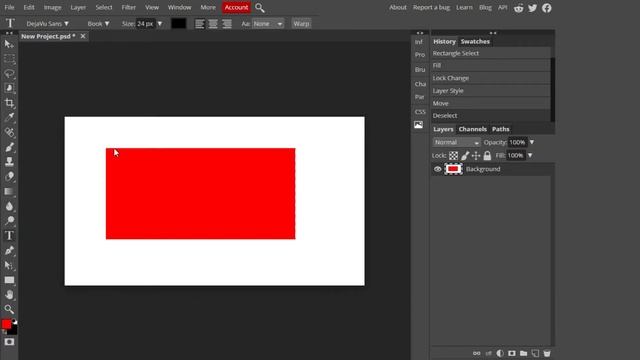Open the Twitter icon link
Viewport: 640px width, 360px height.
(x=532, y=8)
